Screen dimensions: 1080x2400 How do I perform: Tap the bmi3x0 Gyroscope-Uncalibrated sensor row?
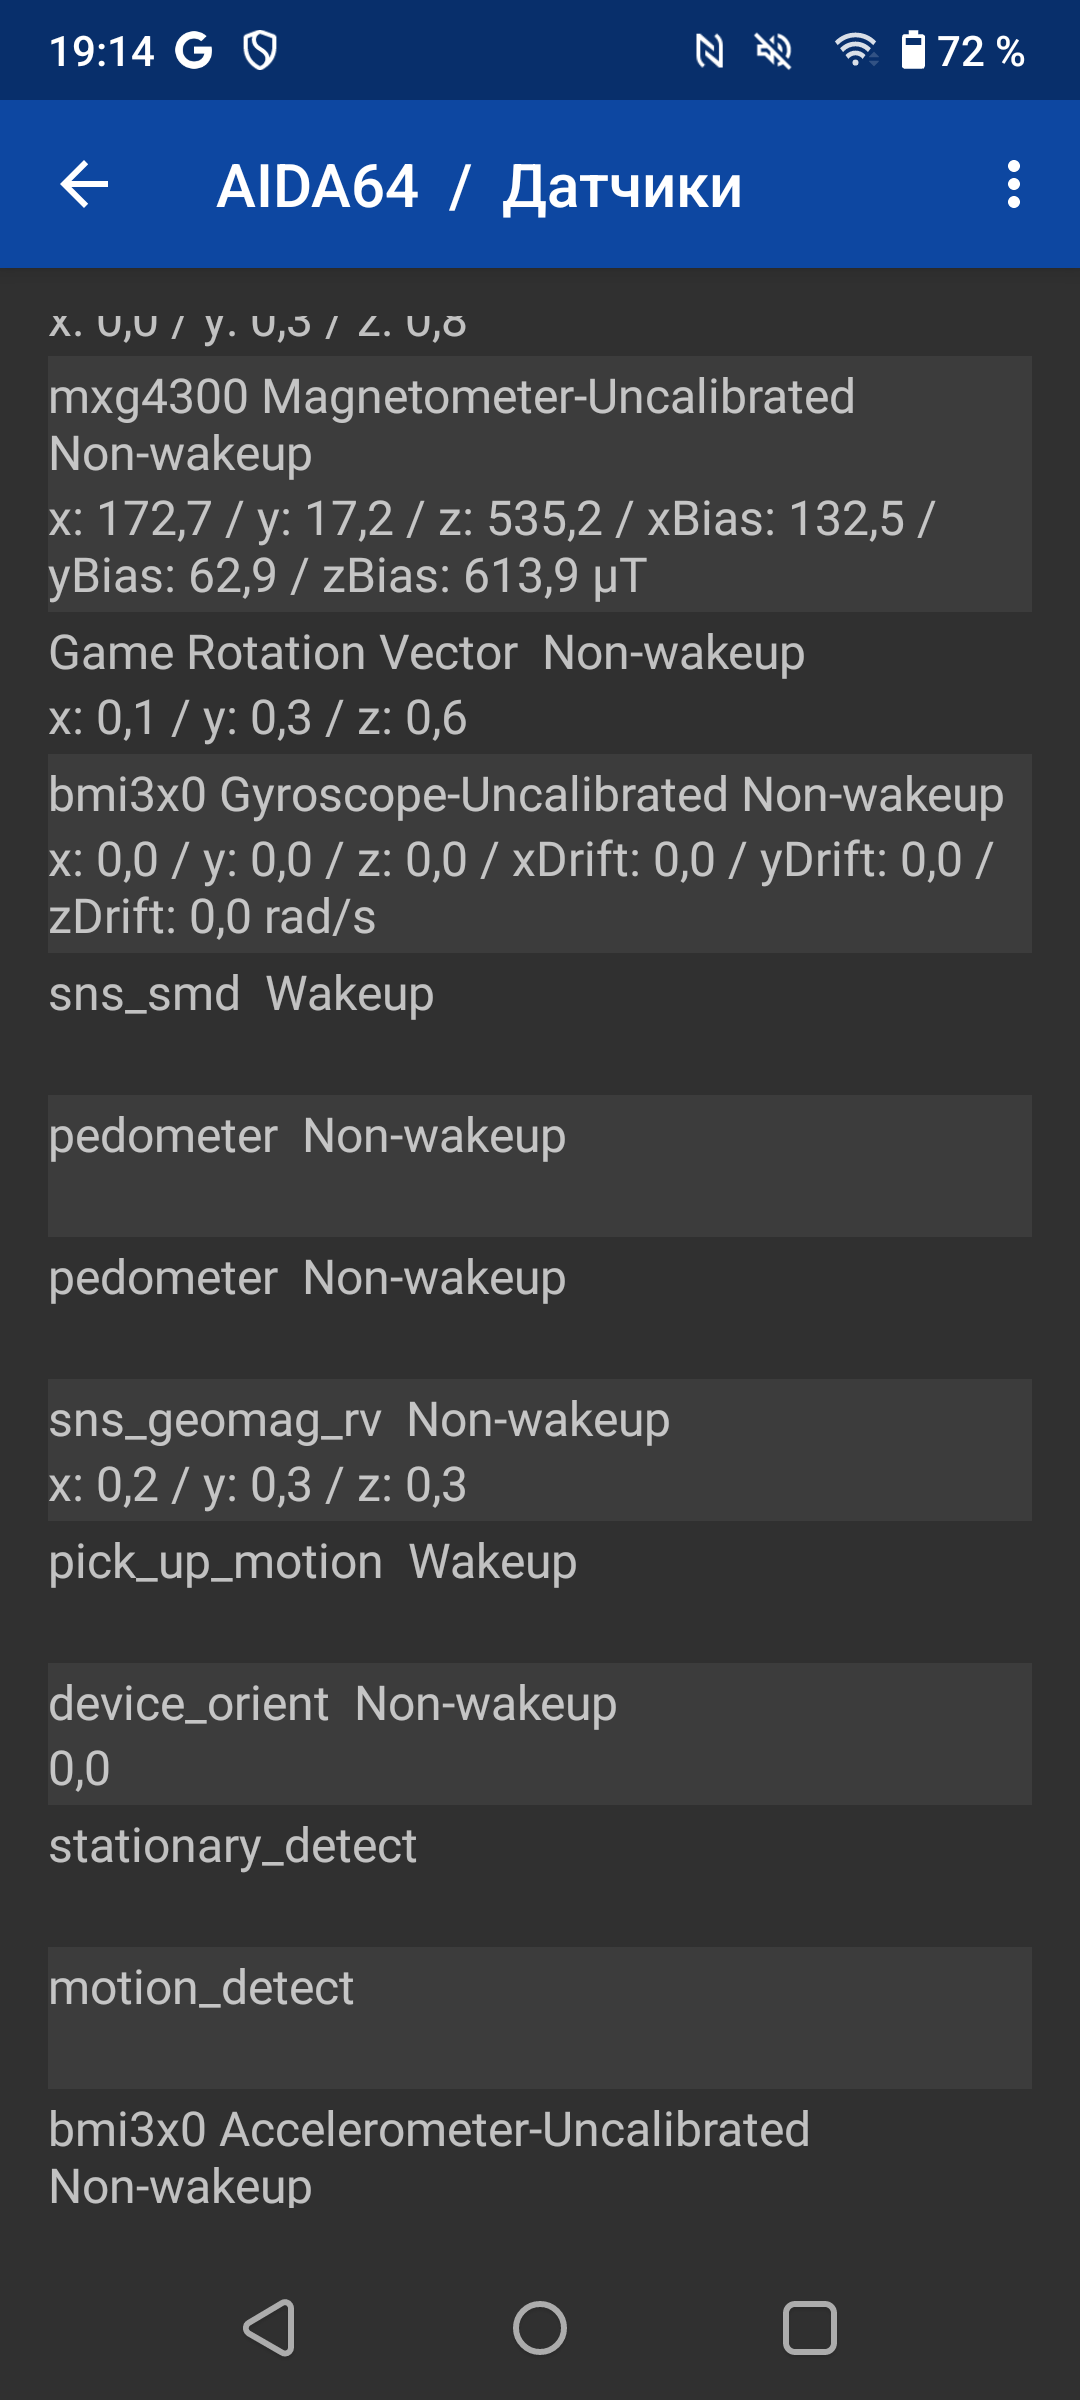(540, 854)
